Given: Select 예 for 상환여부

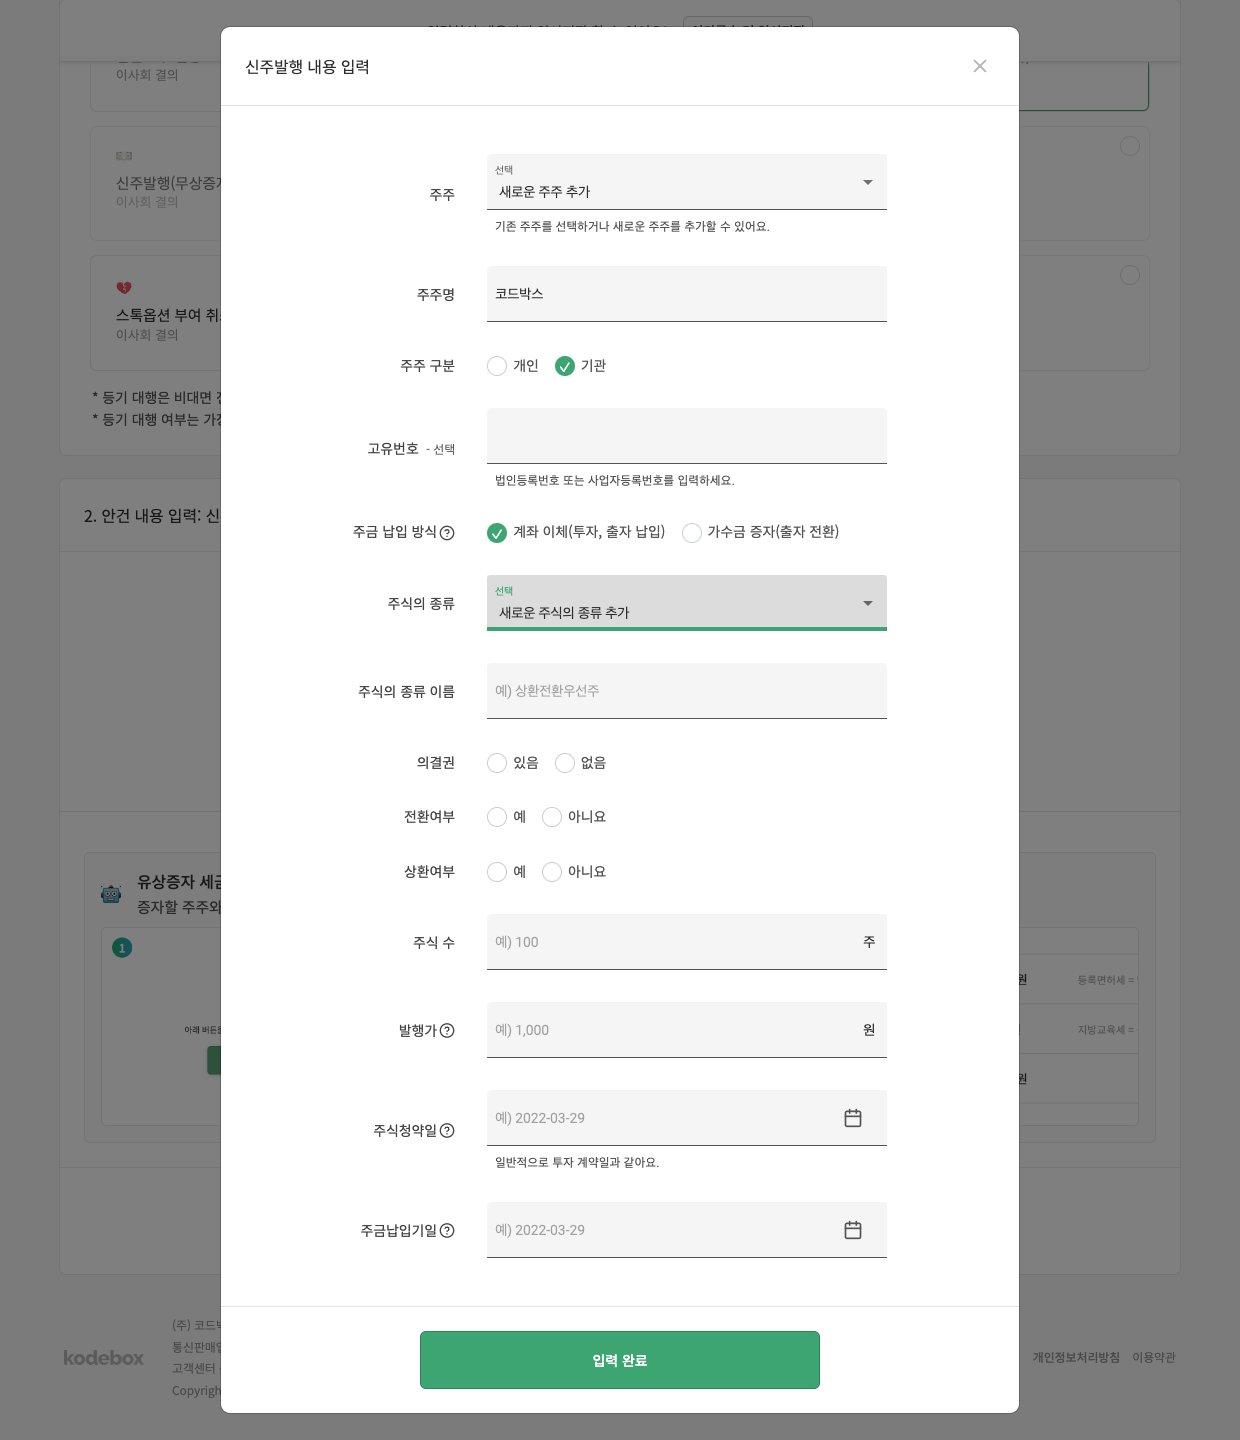Looking at the screenshot, I should [497, 872].
